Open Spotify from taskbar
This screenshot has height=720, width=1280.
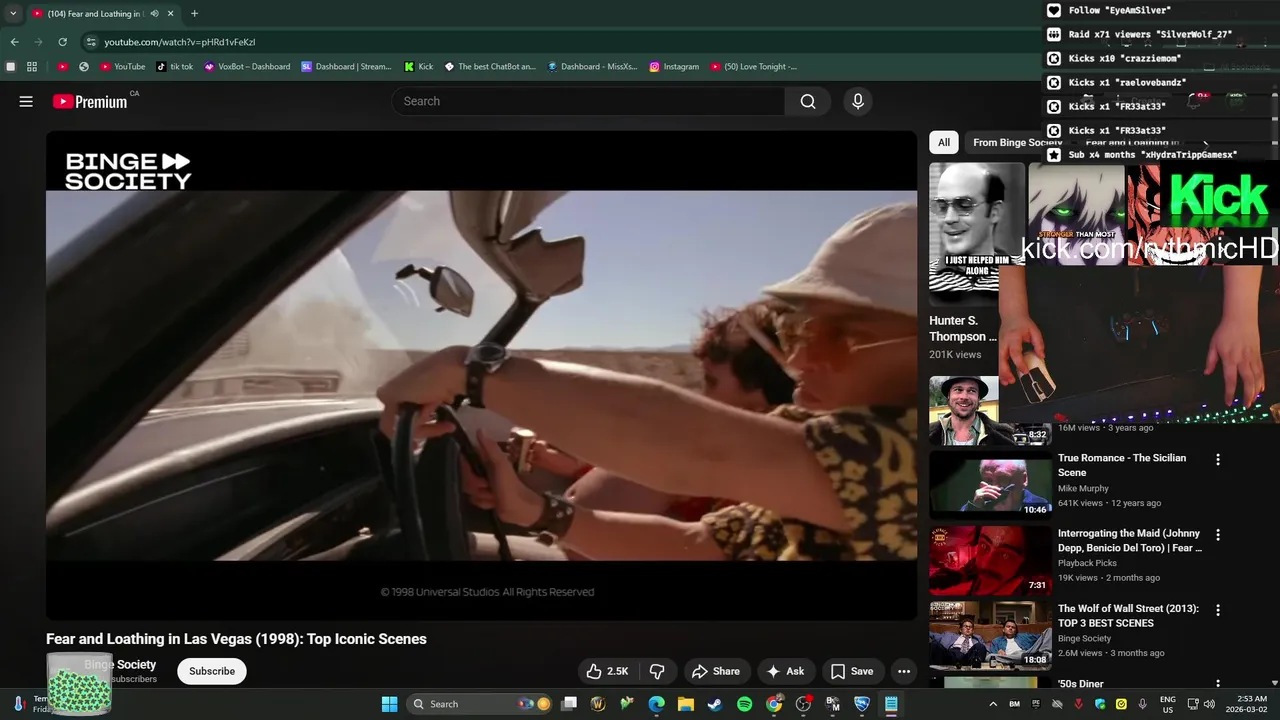tap(744, 704)
